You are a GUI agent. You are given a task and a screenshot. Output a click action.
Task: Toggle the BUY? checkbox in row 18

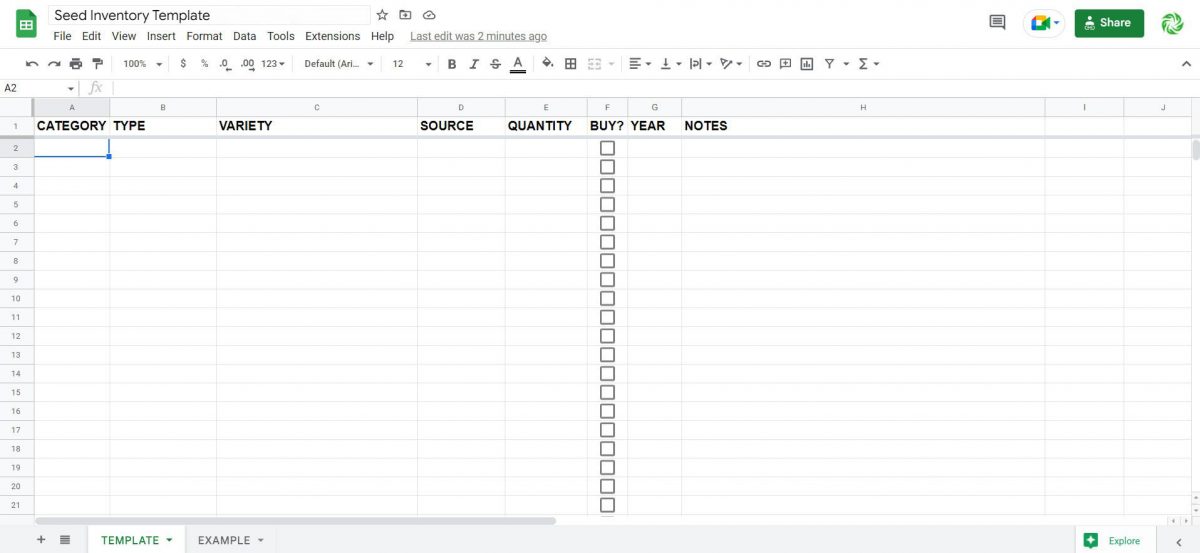coord(607,448)
